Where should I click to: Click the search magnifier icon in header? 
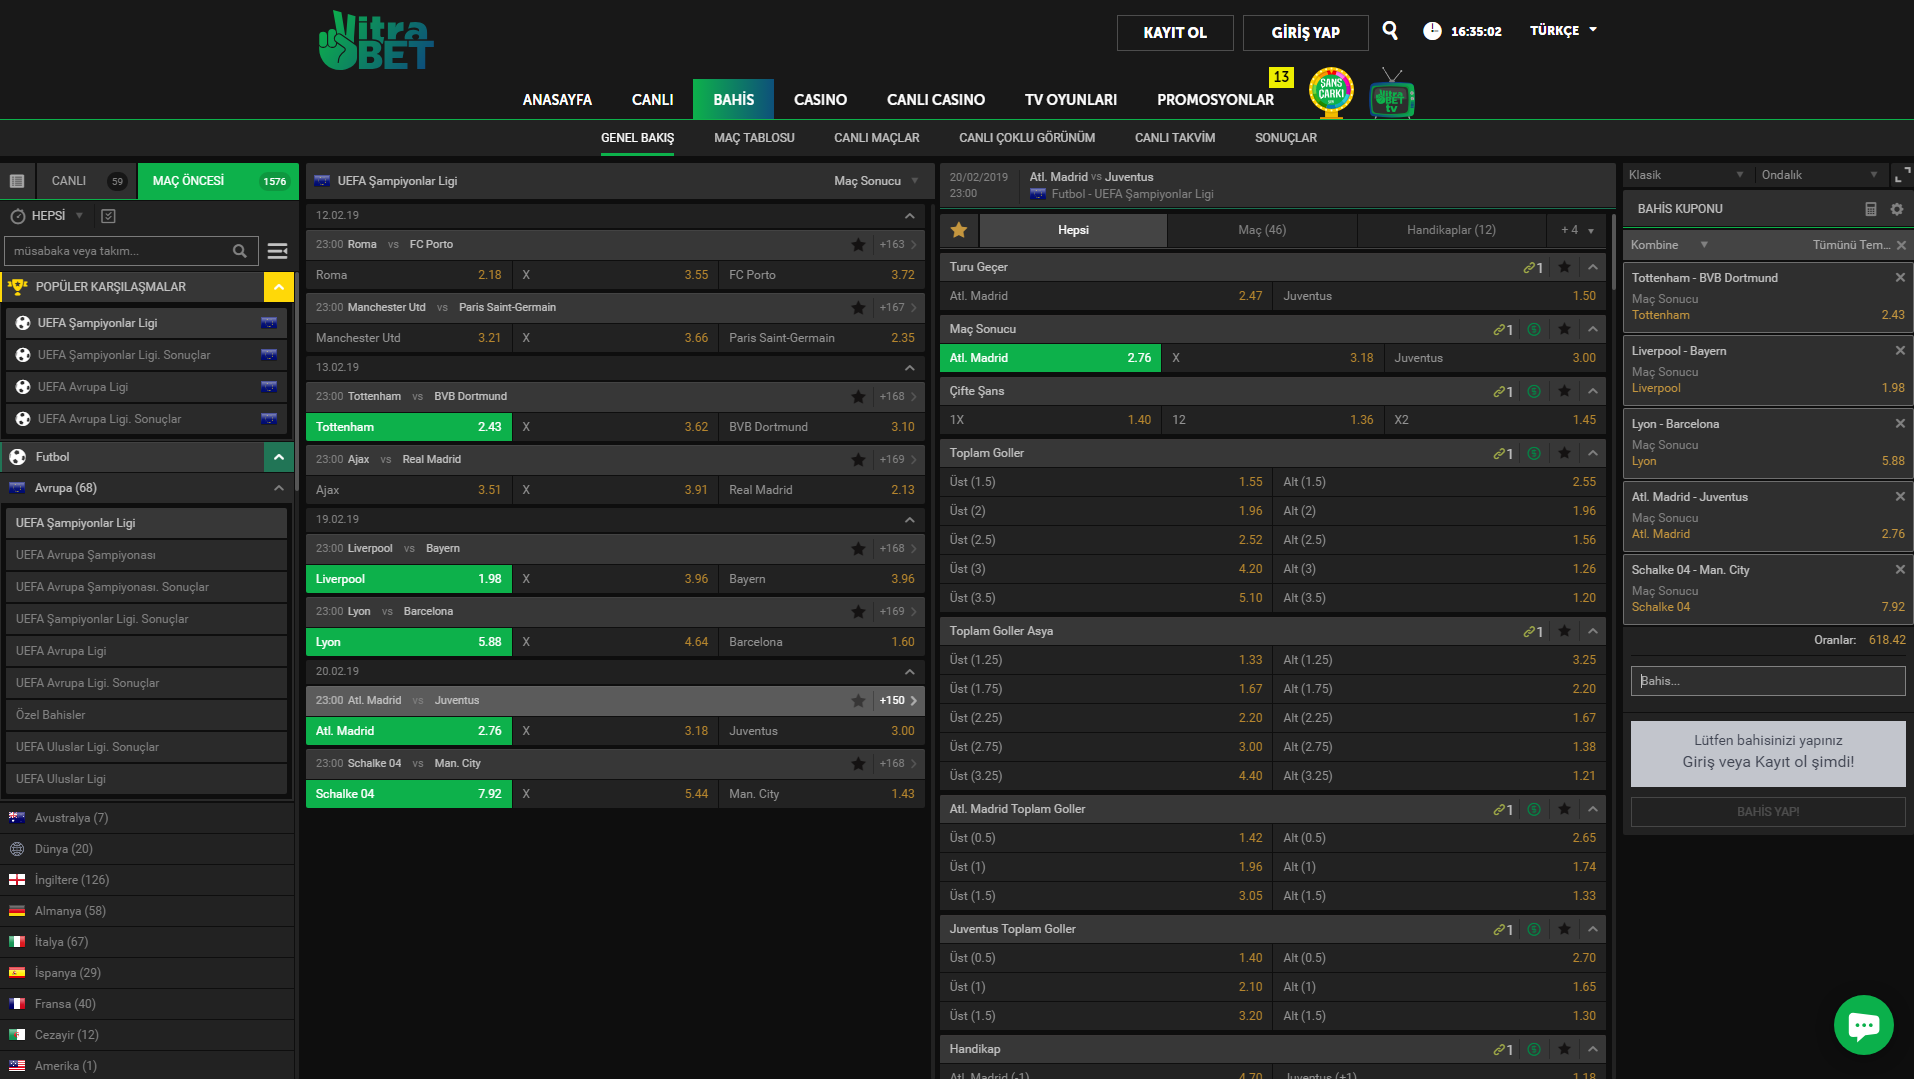coord(1390,31)
